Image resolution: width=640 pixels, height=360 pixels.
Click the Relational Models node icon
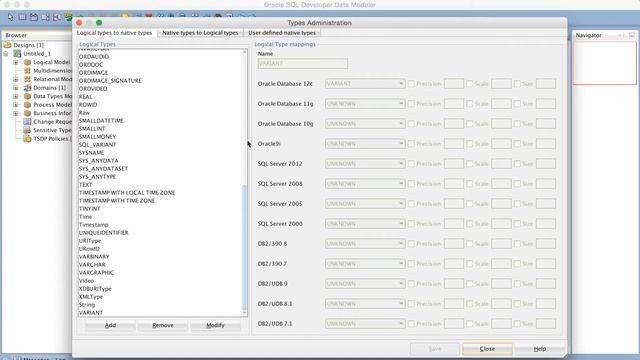click(x=27, y=79)
